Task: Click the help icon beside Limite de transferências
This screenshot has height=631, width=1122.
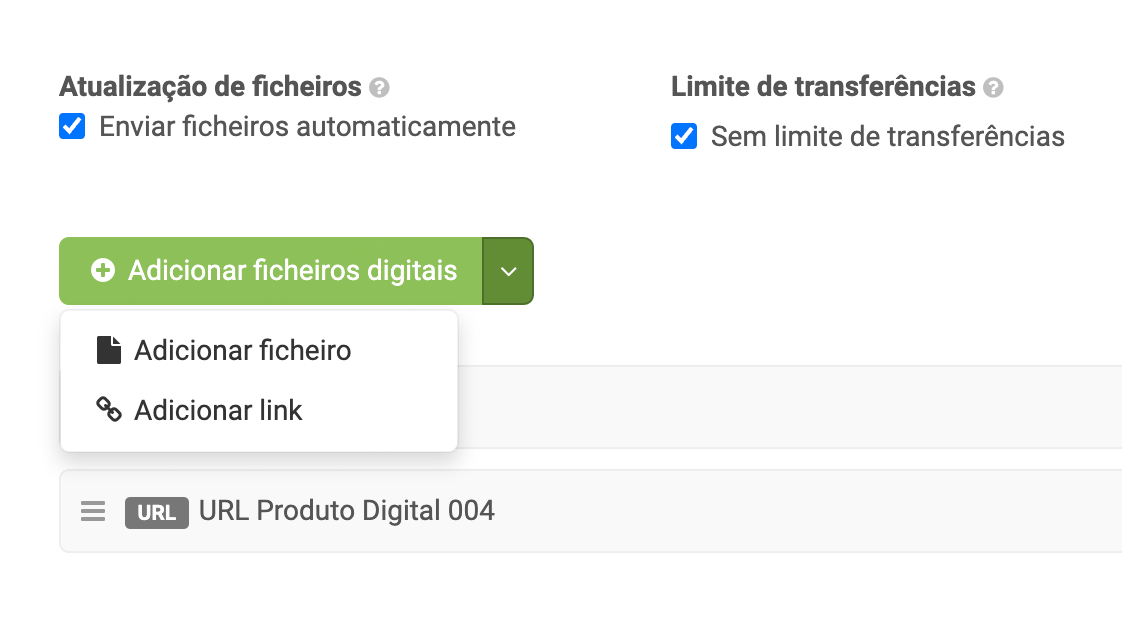Action: tap(993, 87)
